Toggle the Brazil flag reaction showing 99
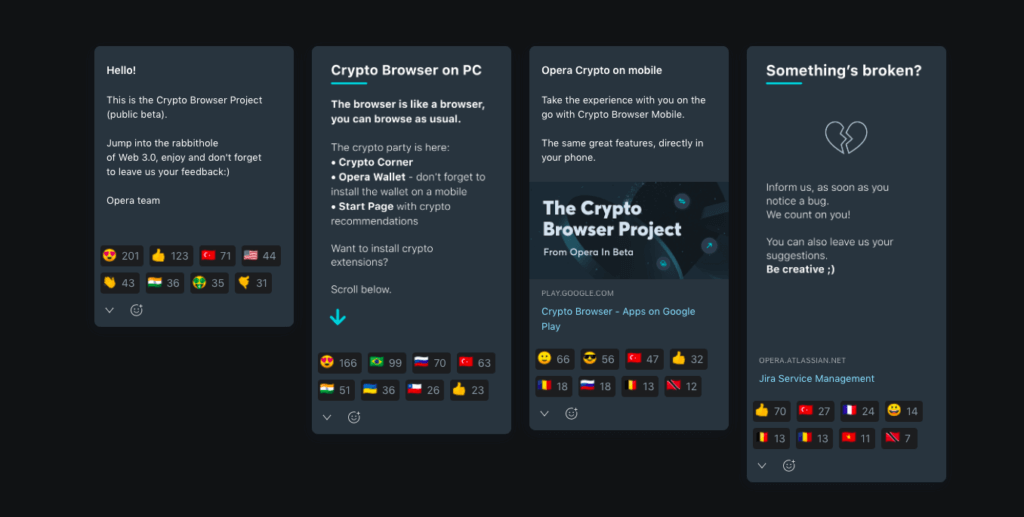Image resolution: width=1024 pixels, height=517 pixels. (385, 362)
